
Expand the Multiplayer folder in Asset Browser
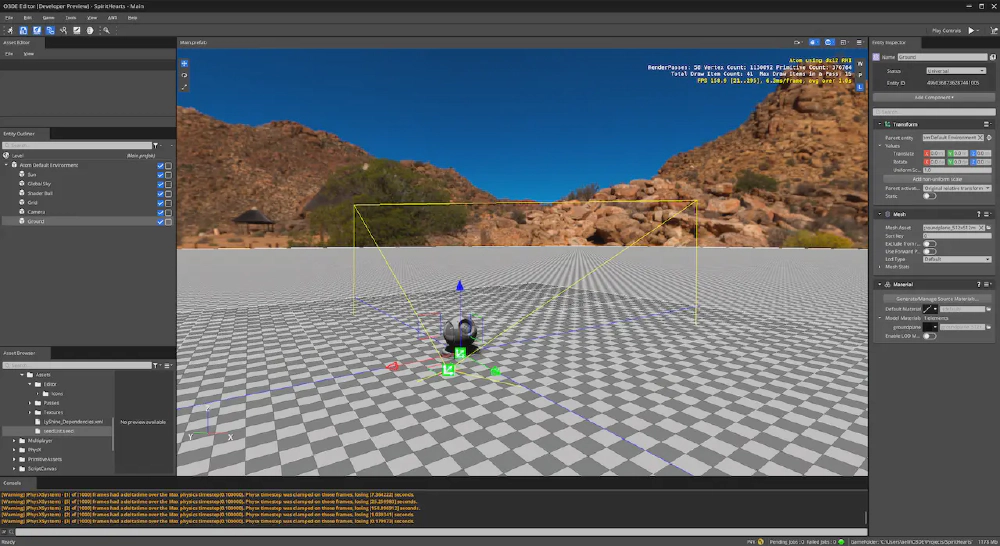(15, 440)
